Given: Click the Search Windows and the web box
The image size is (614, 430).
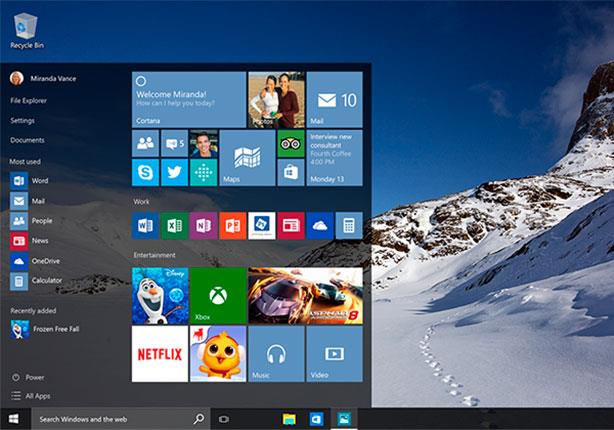Looking at the screenshot, I should (x=121, y=419).
